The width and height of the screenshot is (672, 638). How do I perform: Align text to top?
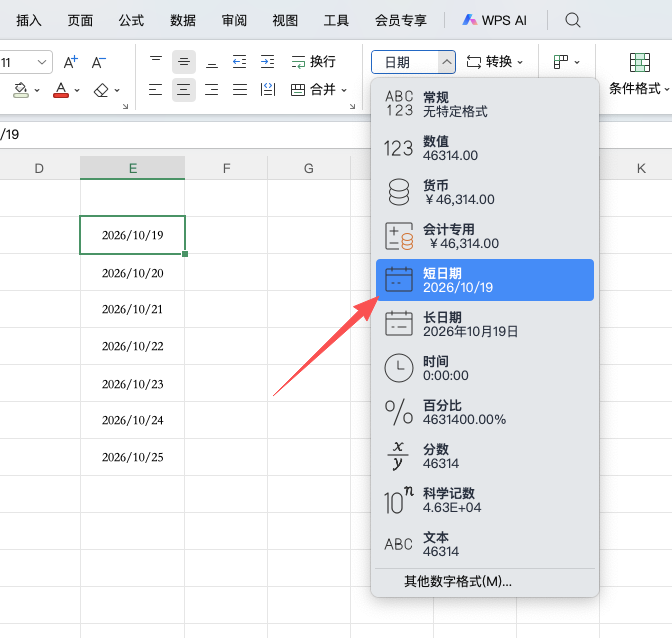pos(156,62)
